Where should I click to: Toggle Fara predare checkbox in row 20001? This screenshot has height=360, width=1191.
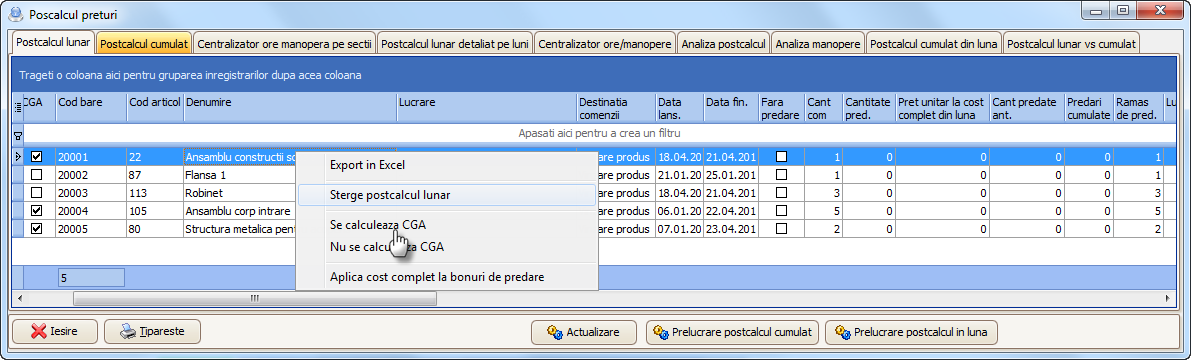[x=781, y=156]
